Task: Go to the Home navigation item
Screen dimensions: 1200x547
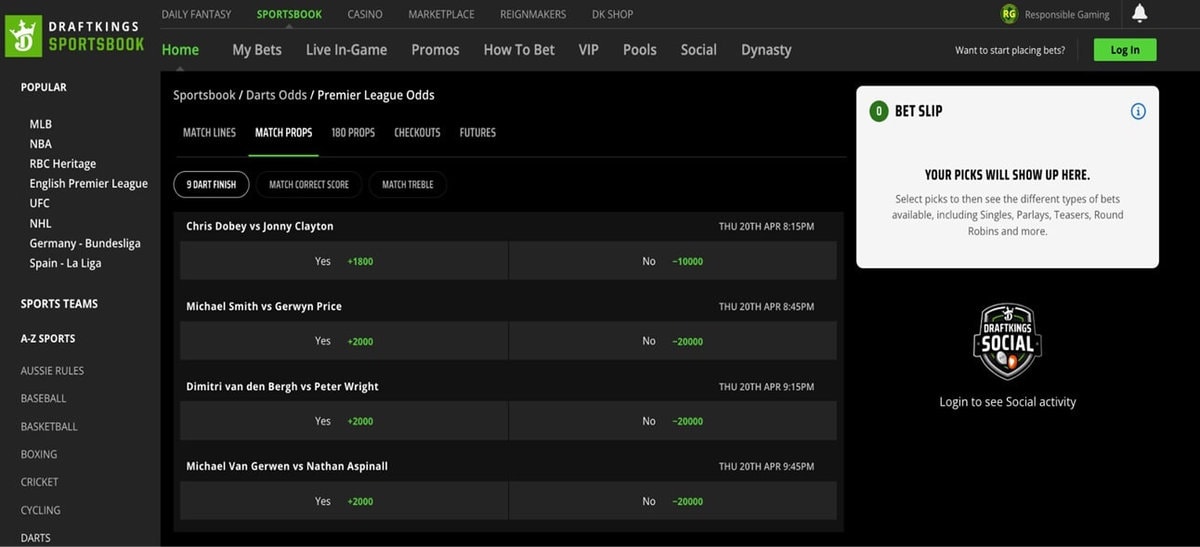Action: [180, 49]
